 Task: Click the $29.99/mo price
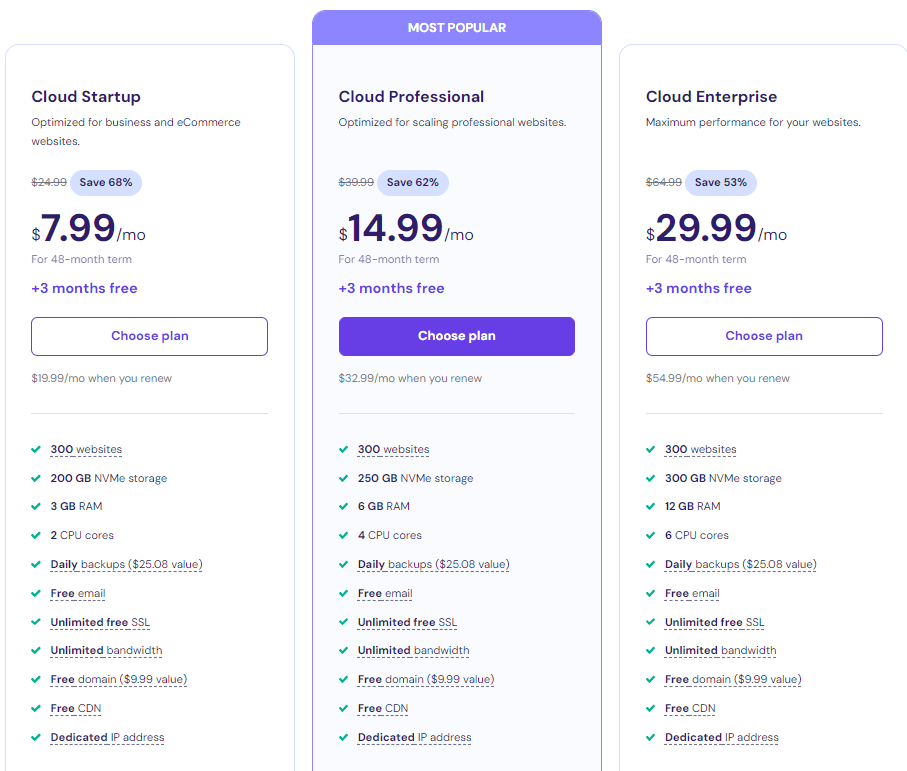[716, 228]
